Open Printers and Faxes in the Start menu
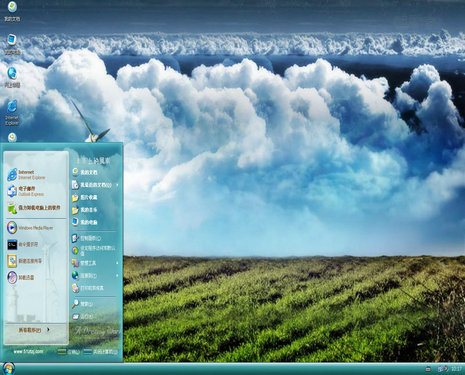 [x=88, y=288]
